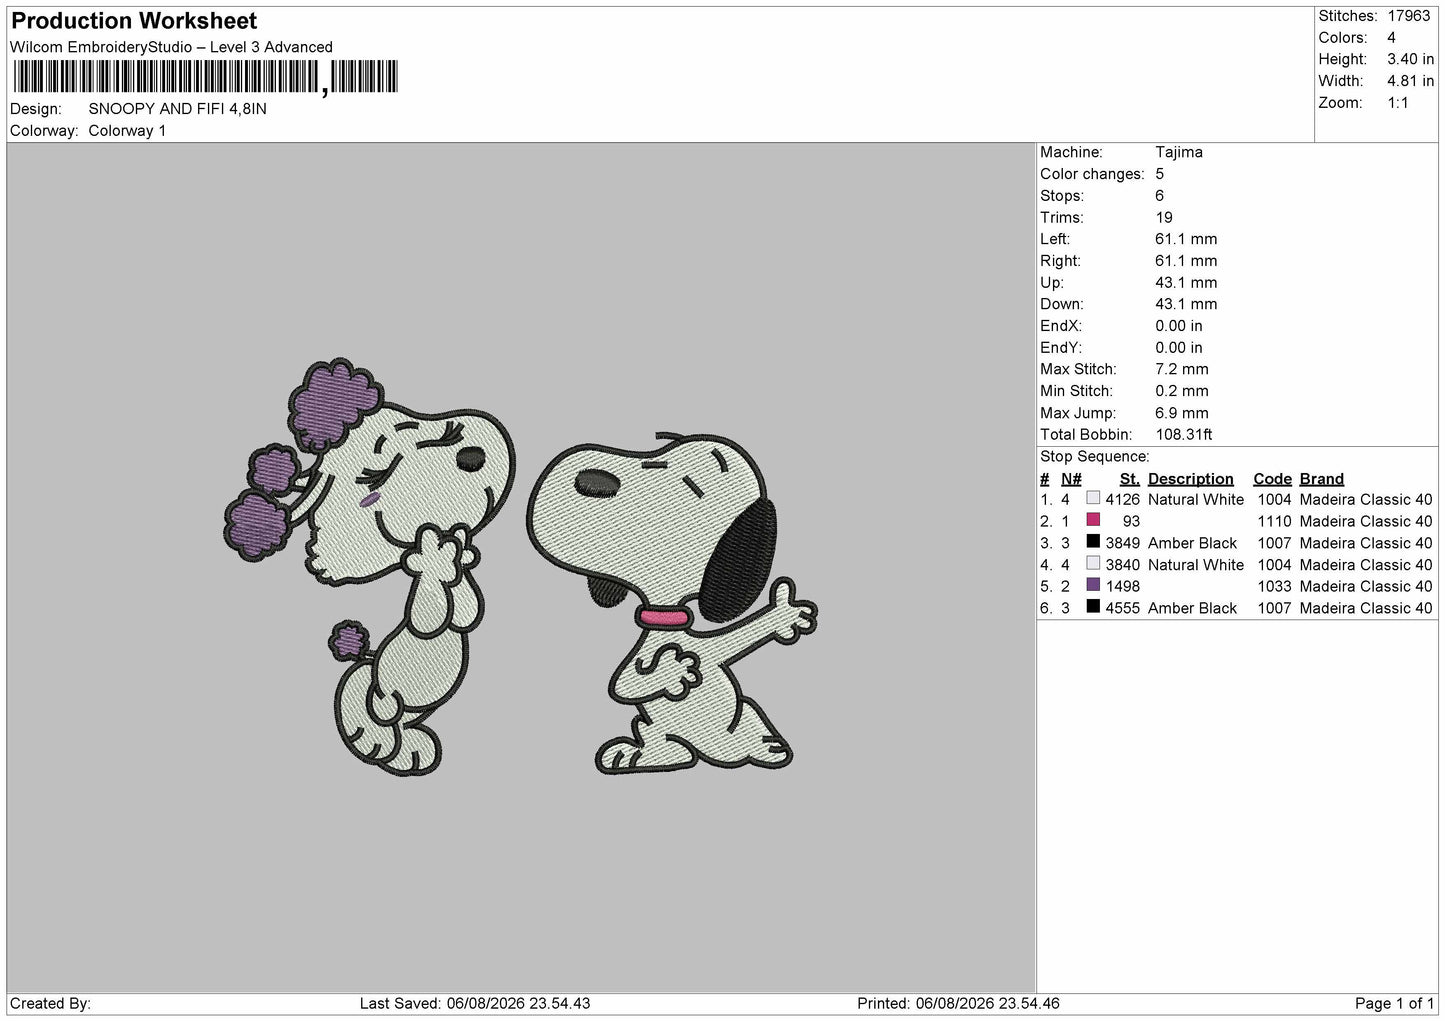The image size is (1445, 1021).
Task: Click stitch count 4126 in stop row 1
Action: coord(1123,500)
